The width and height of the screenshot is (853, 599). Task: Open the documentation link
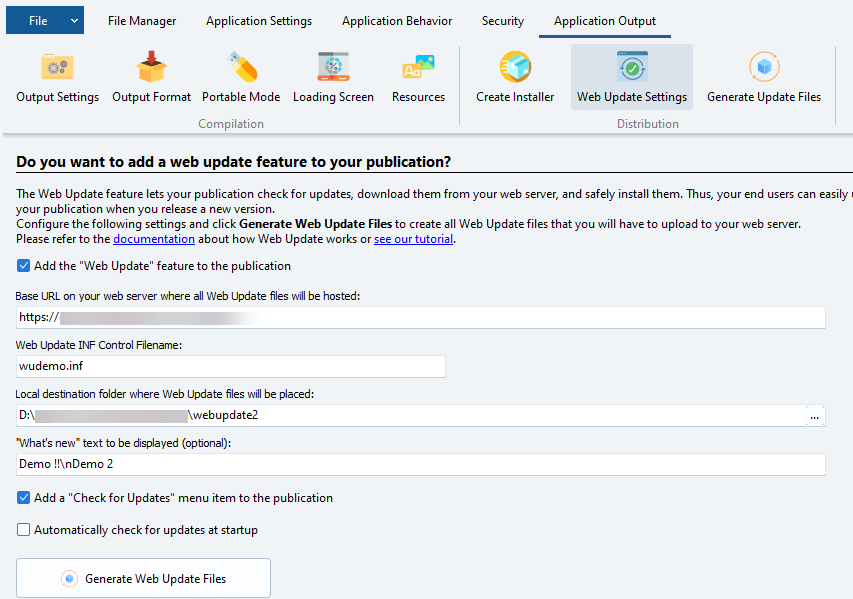[153, 240]
